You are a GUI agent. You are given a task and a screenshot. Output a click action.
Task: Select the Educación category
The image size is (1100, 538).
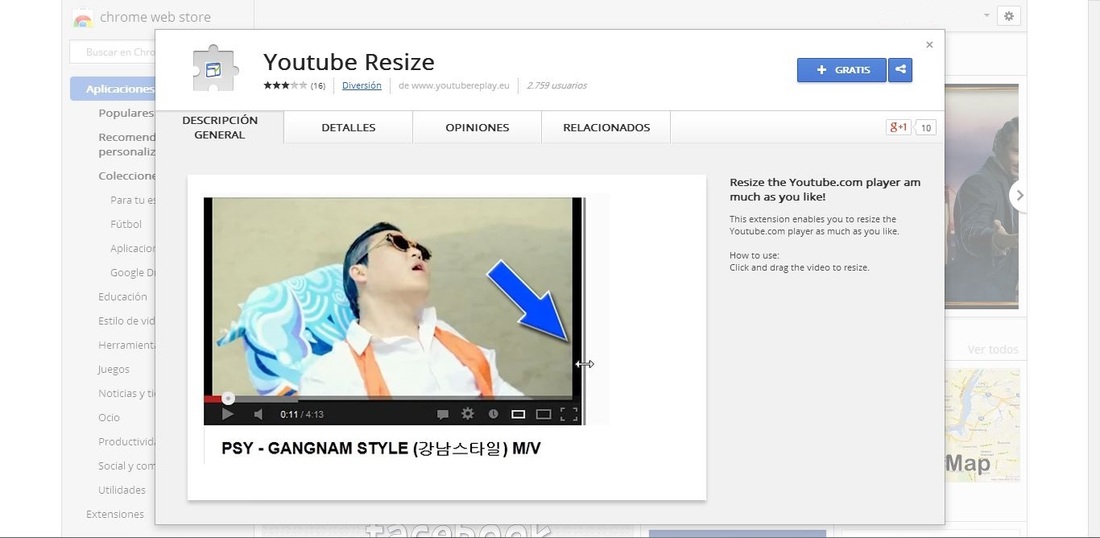click(123, 297)
